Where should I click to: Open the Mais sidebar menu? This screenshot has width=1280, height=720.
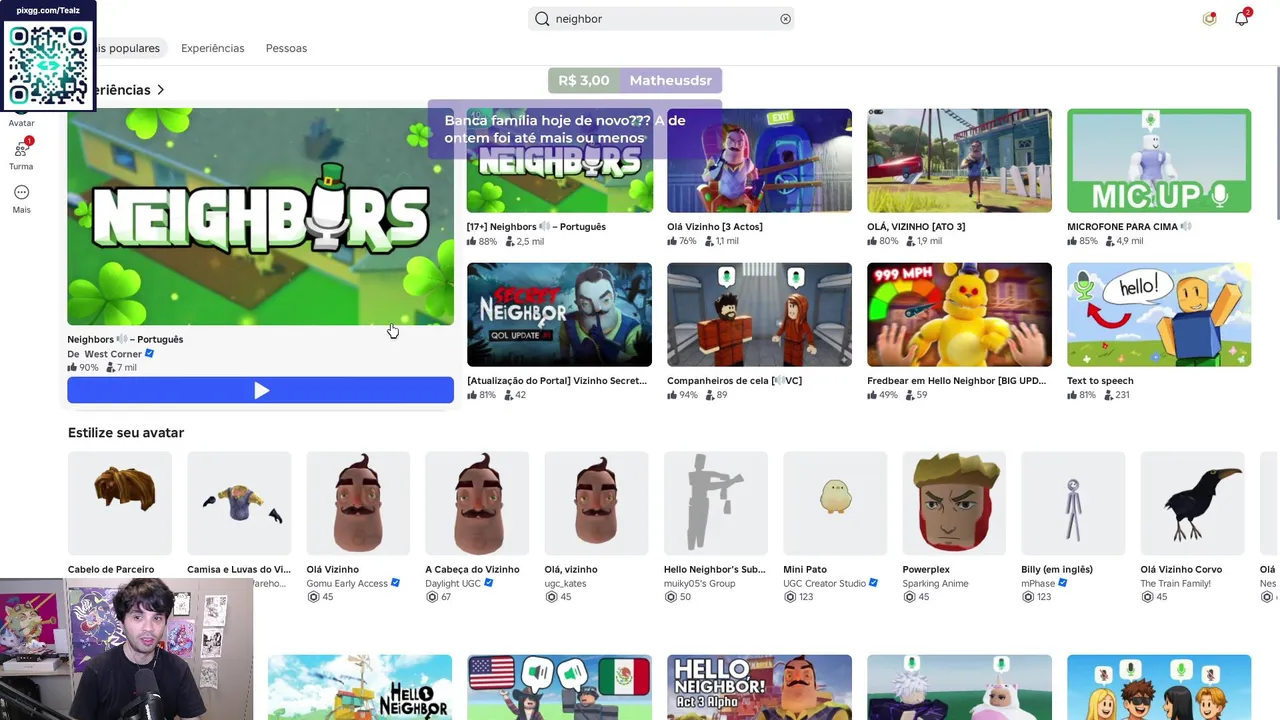(x=21, y=199)
